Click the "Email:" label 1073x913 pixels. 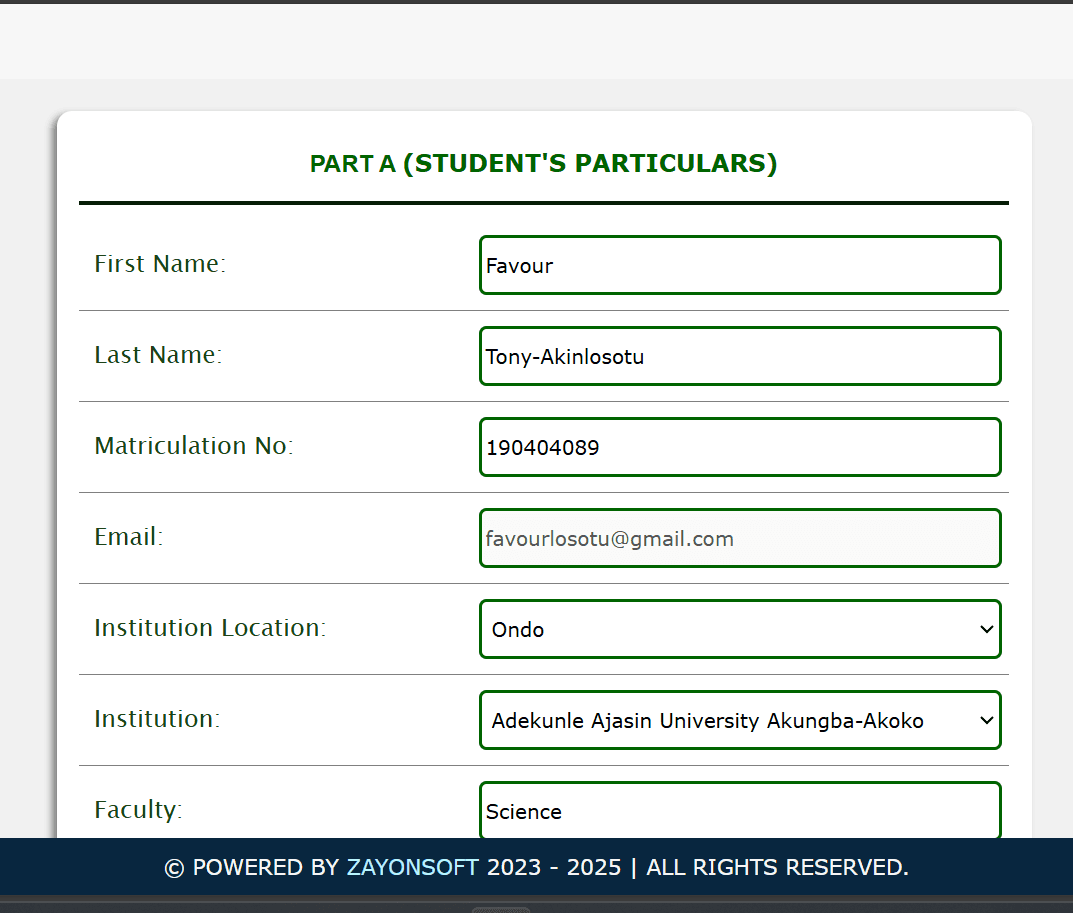(x=128, y=537)
